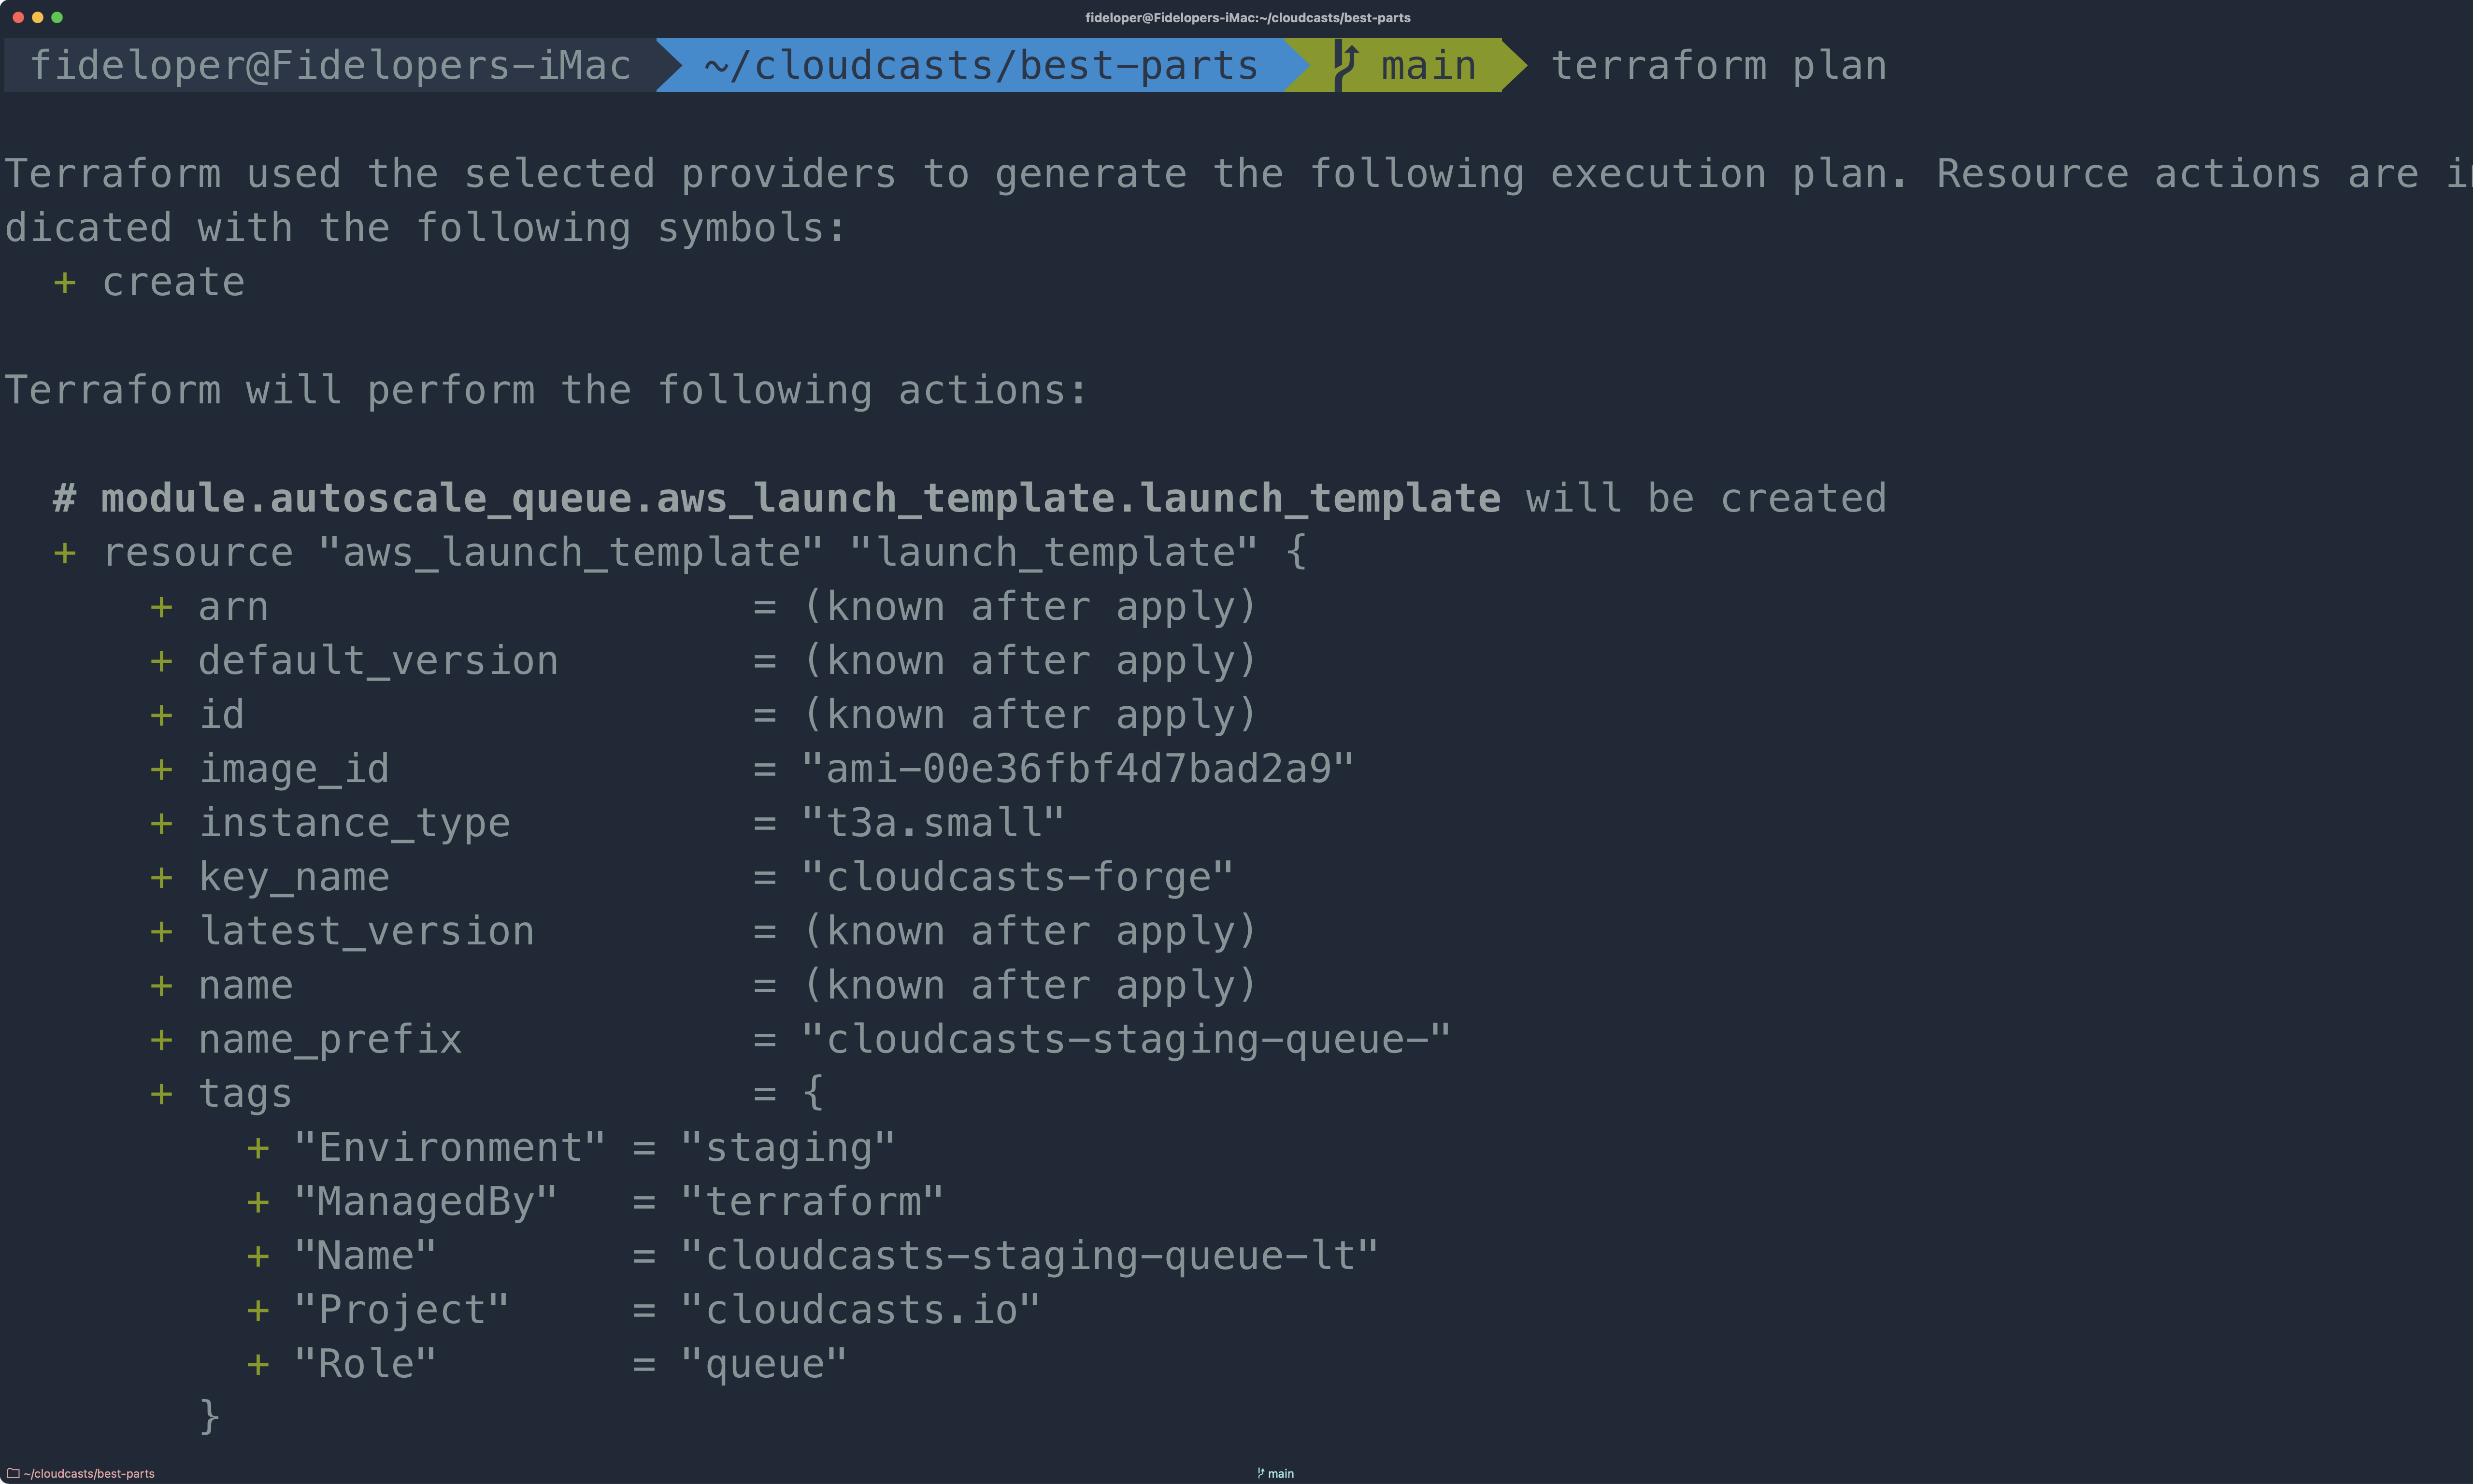This screenshot has width=2473, height=1484.
Task: Click the green fullscreen window button
Action: (x=57, y=17)
